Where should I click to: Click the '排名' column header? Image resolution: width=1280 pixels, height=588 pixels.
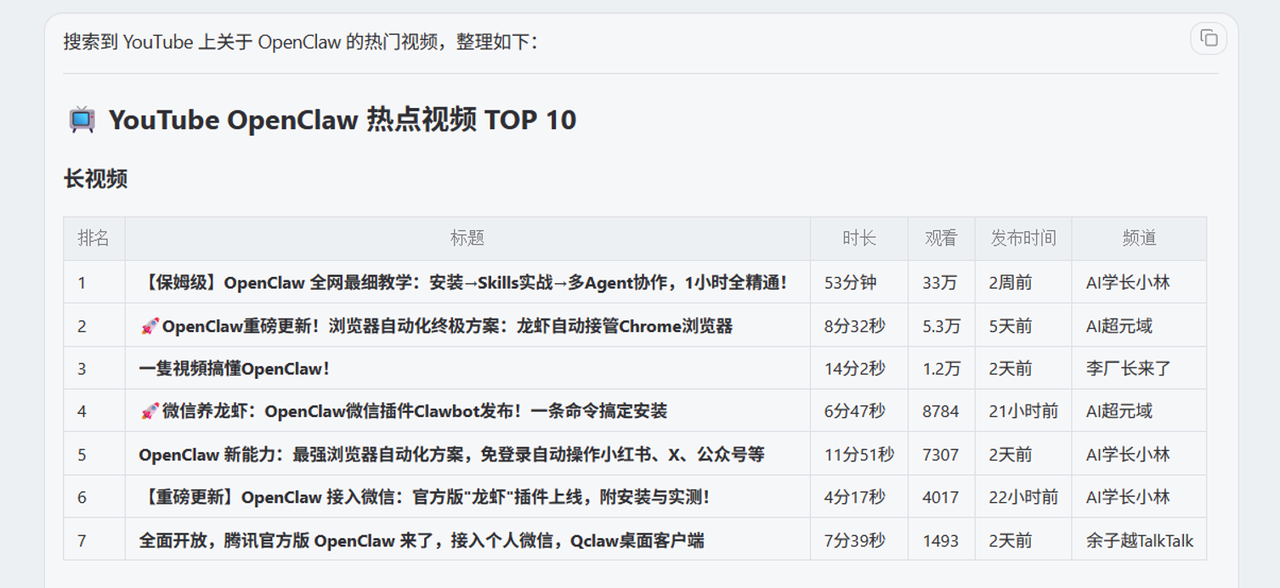[x=94, y=238]
